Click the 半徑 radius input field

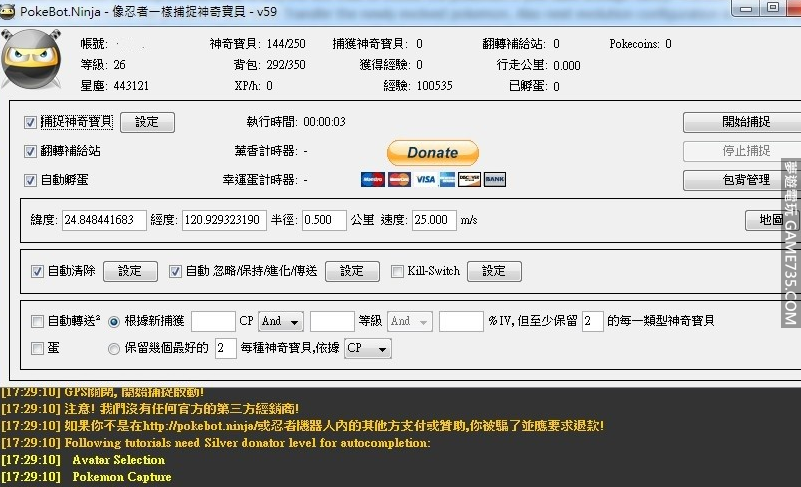pos(324,220)
